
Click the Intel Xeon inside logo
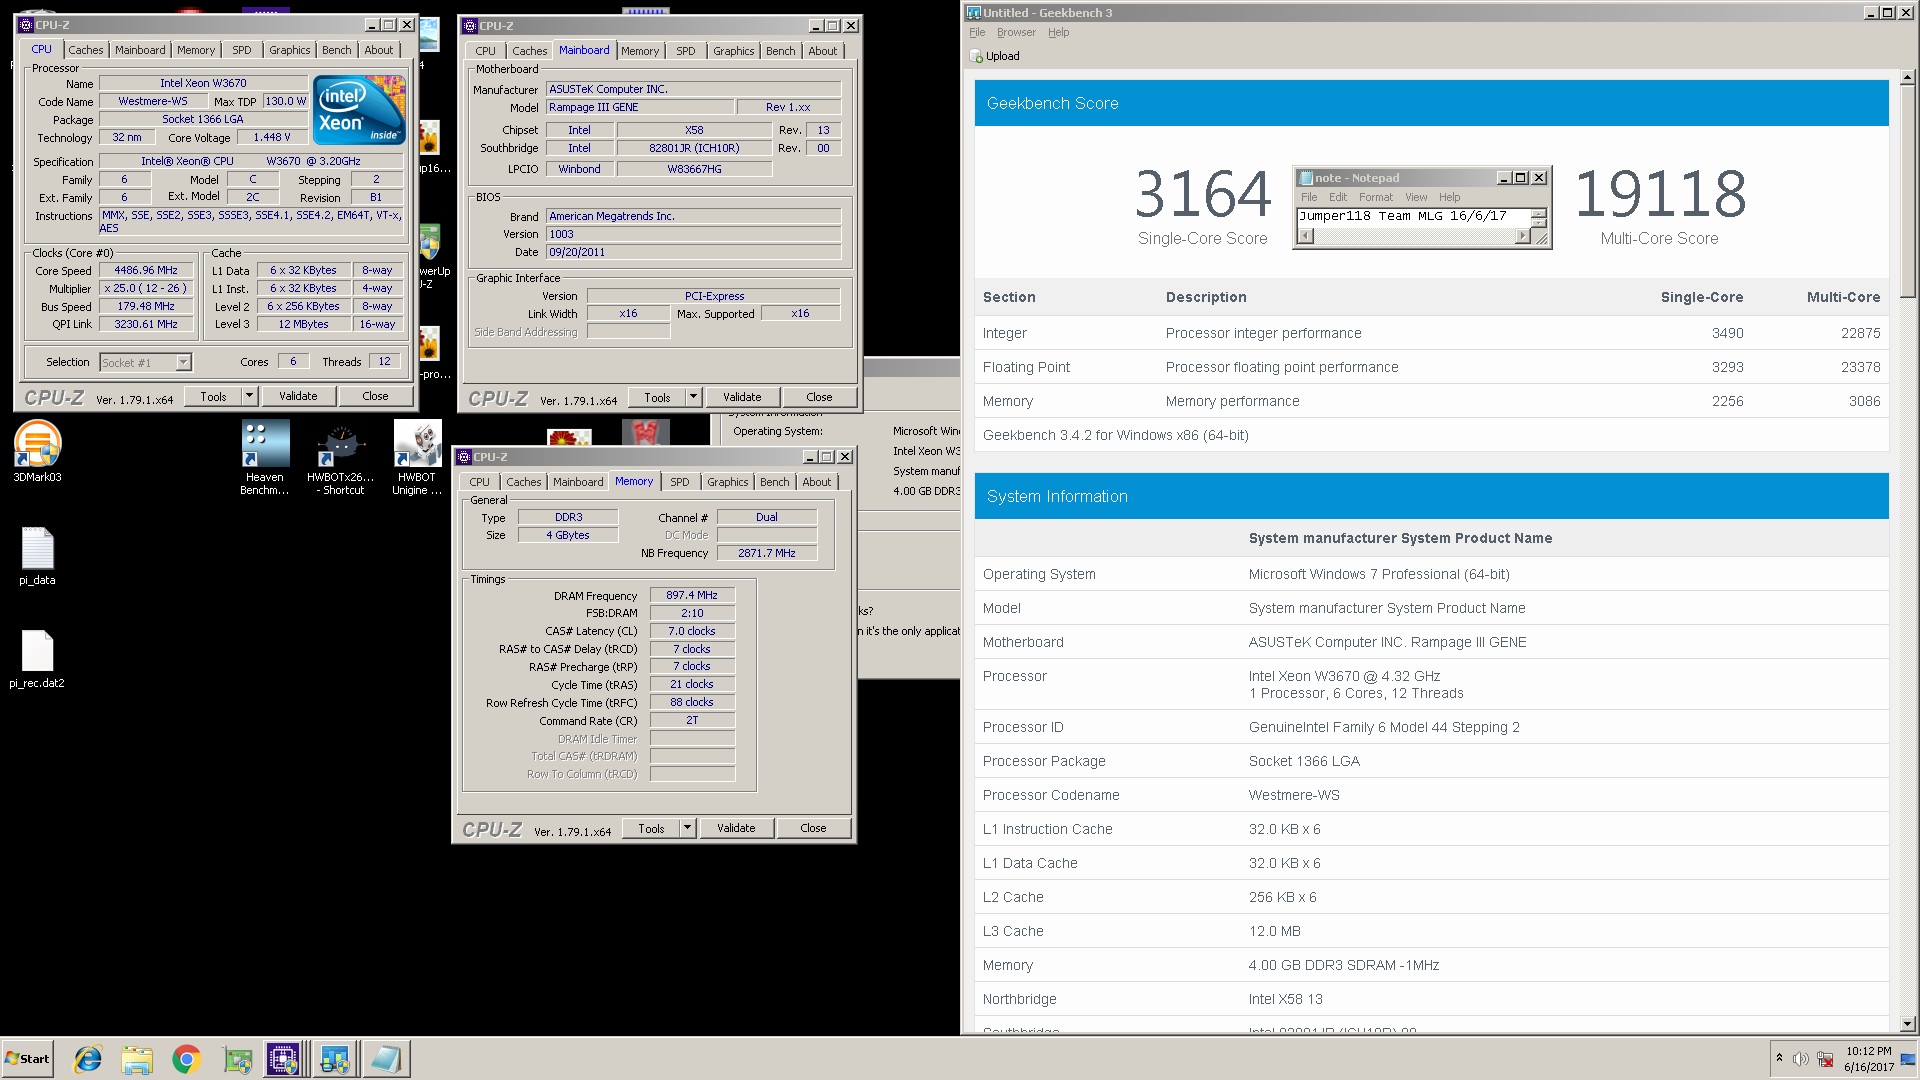[x=359, y=109]
